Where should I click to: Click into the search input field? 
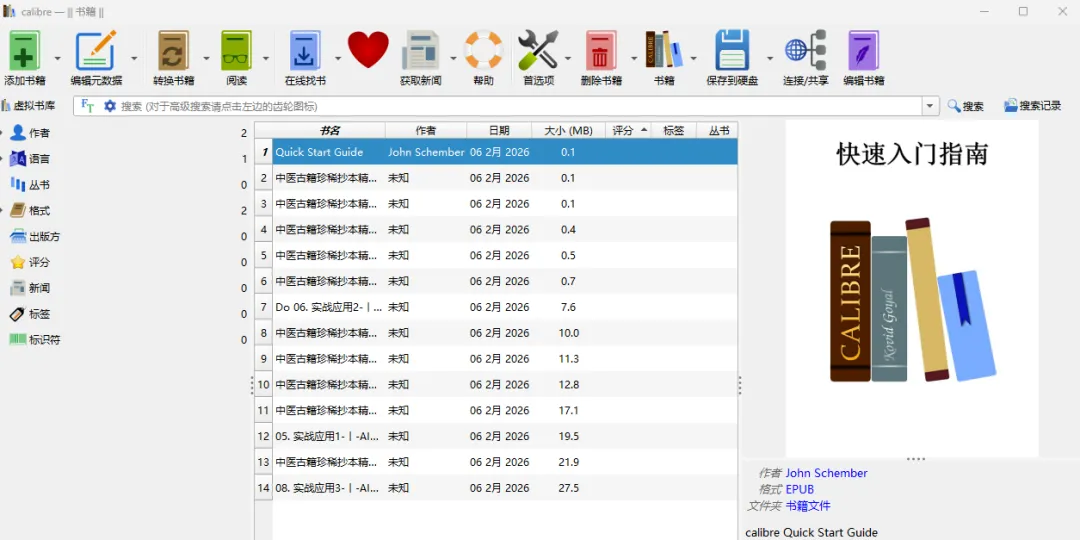[x=520, y=106]
